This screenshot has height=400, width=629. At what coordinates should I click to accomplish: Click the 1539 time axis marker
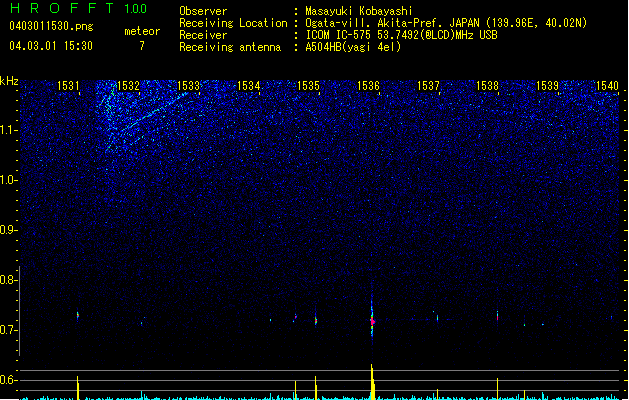point(548,86)
